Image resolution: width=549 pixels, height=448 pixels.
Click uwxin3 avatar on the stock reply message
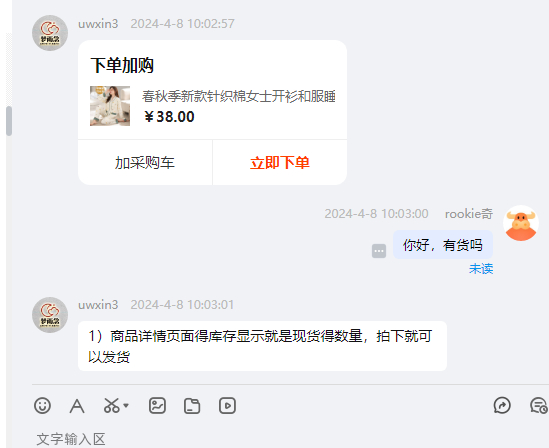point(50,315)
